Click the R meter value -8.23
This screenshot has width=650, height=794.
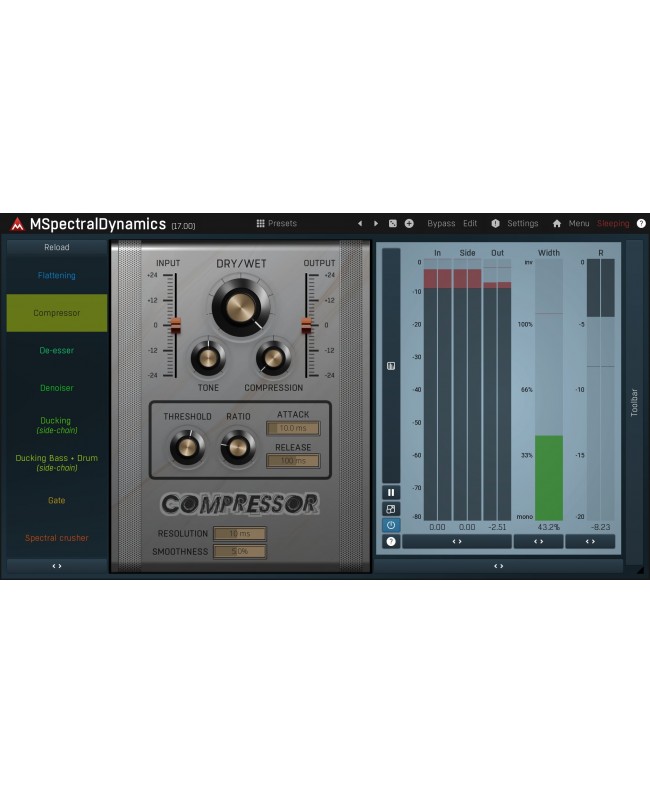(x=600, y=527)
